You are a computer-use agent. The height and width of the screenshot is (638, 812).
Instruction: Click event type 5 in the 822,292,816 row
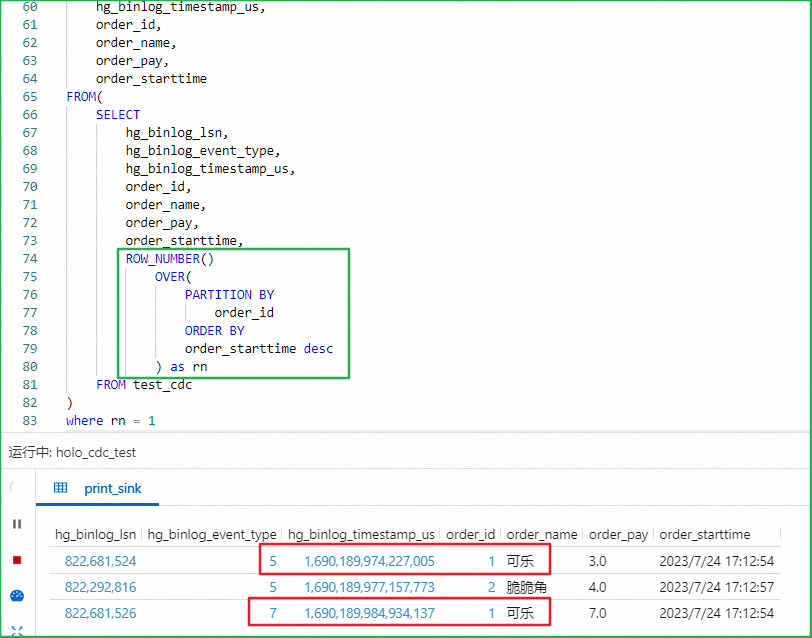[x=273, y=587]
